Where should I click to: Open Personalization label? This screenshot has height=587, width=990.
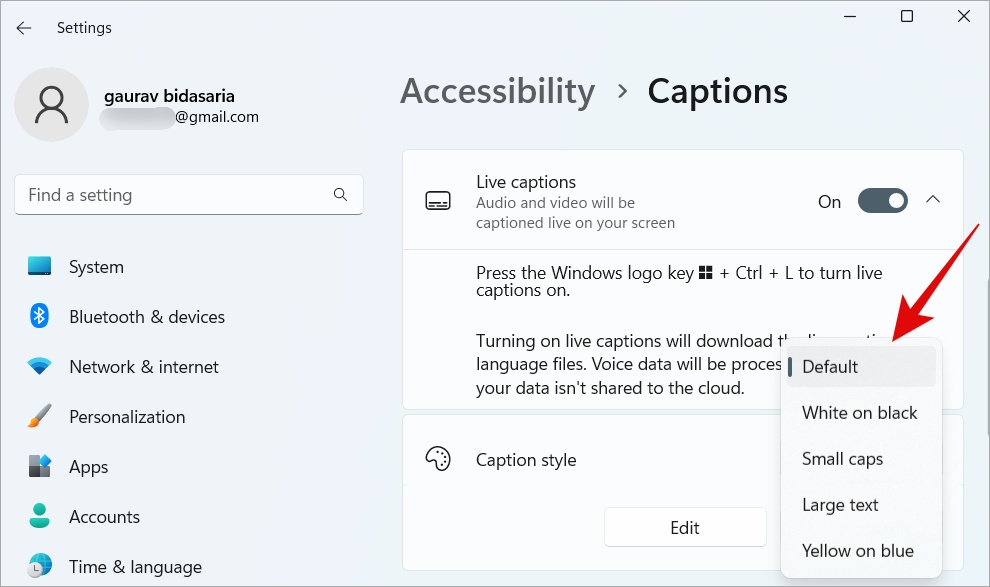(127, 417)
